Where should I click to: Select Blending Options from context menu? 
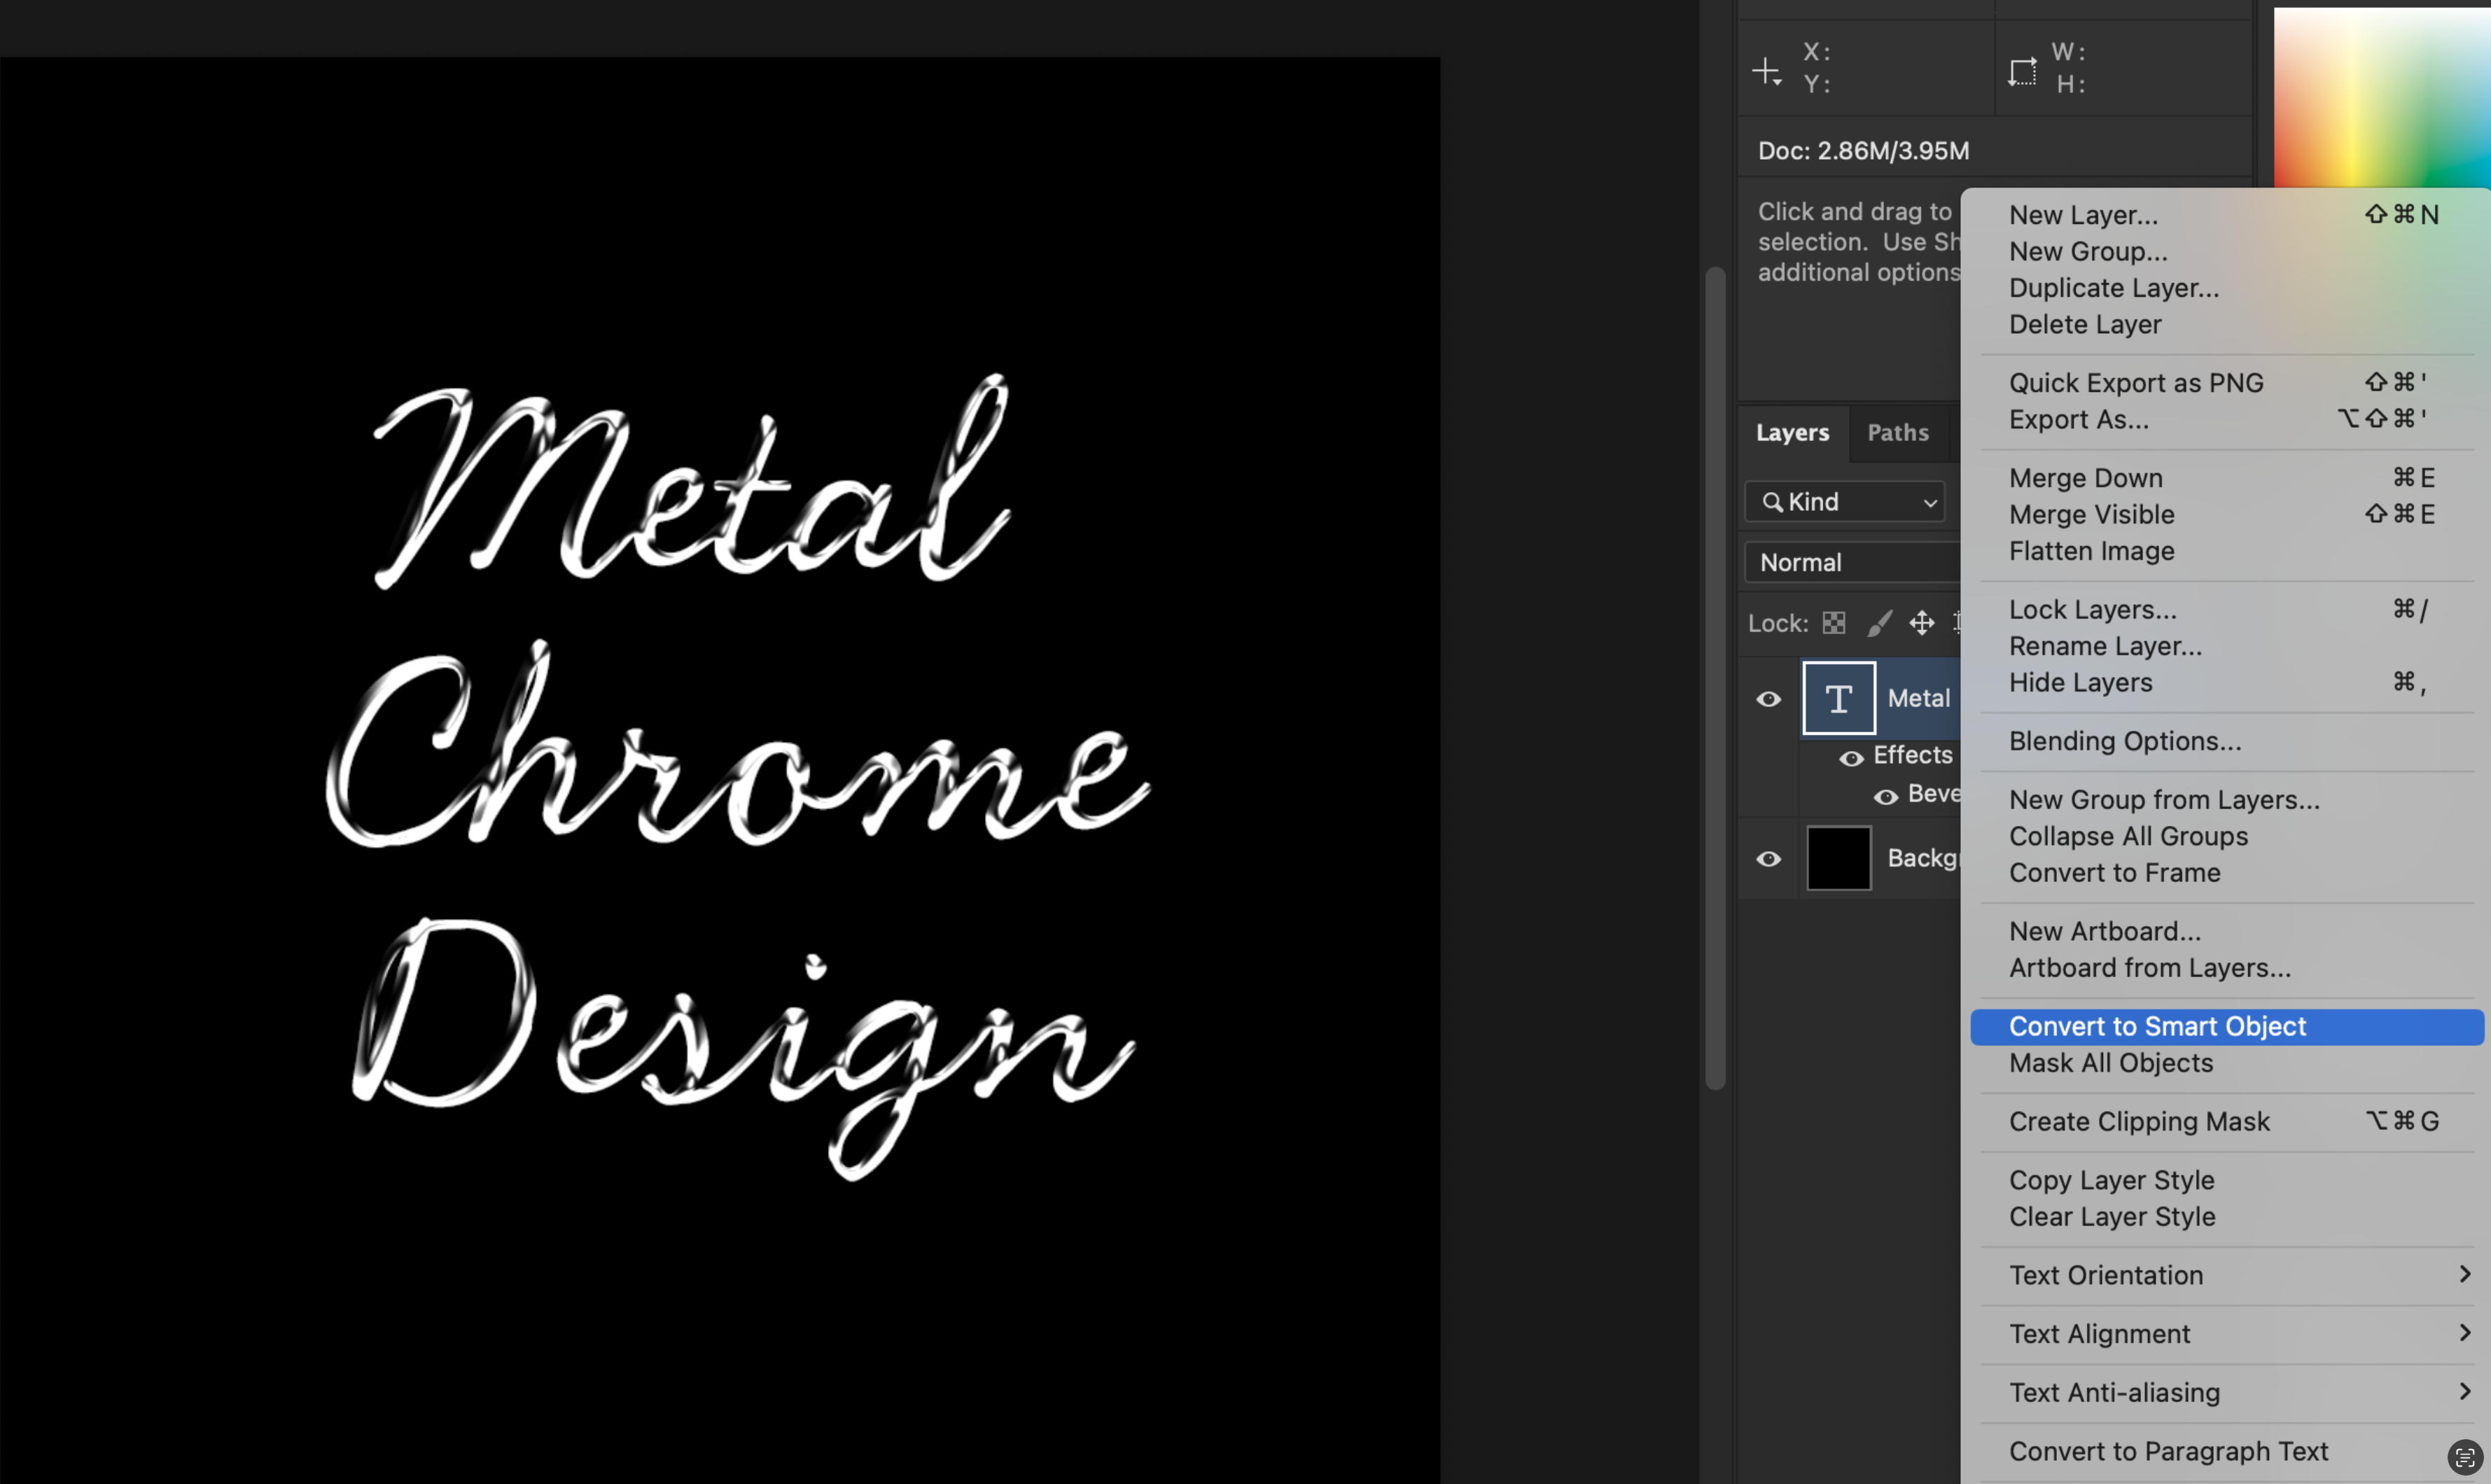(x=2125, y=741)
